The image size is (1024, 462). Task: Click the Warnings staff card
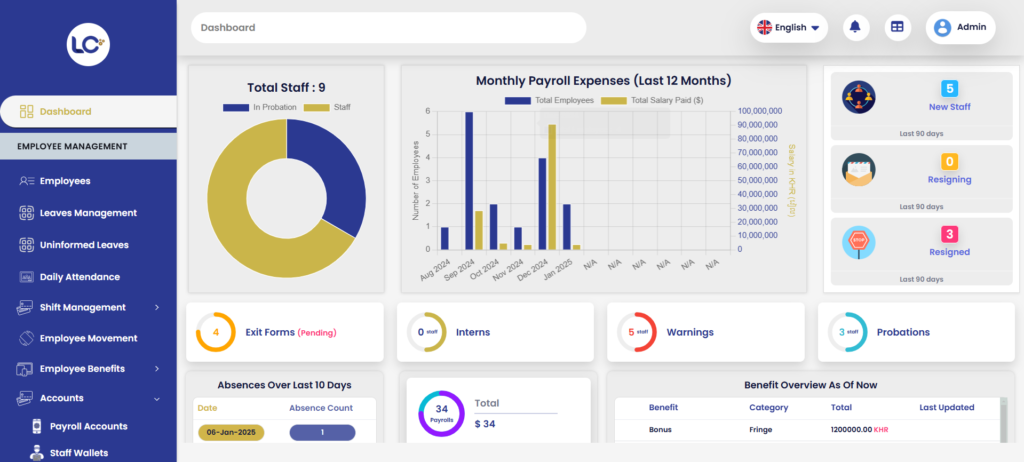[706, 332]
